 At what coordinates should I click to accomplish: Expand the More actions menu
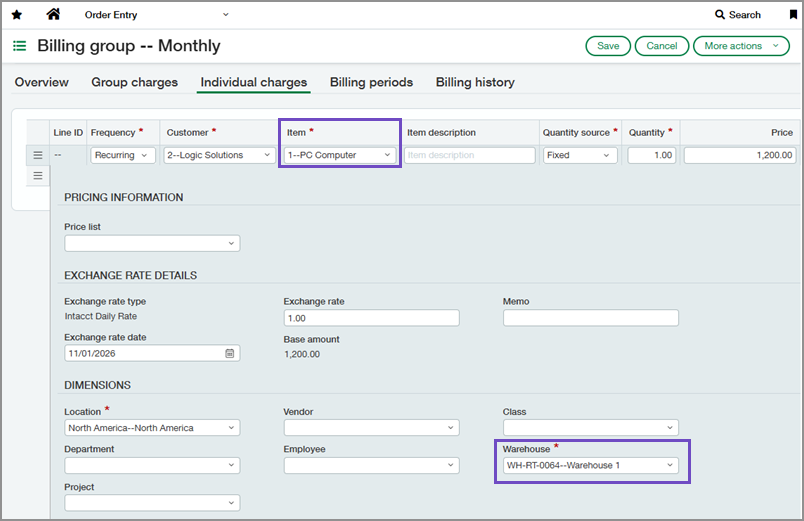741,46
